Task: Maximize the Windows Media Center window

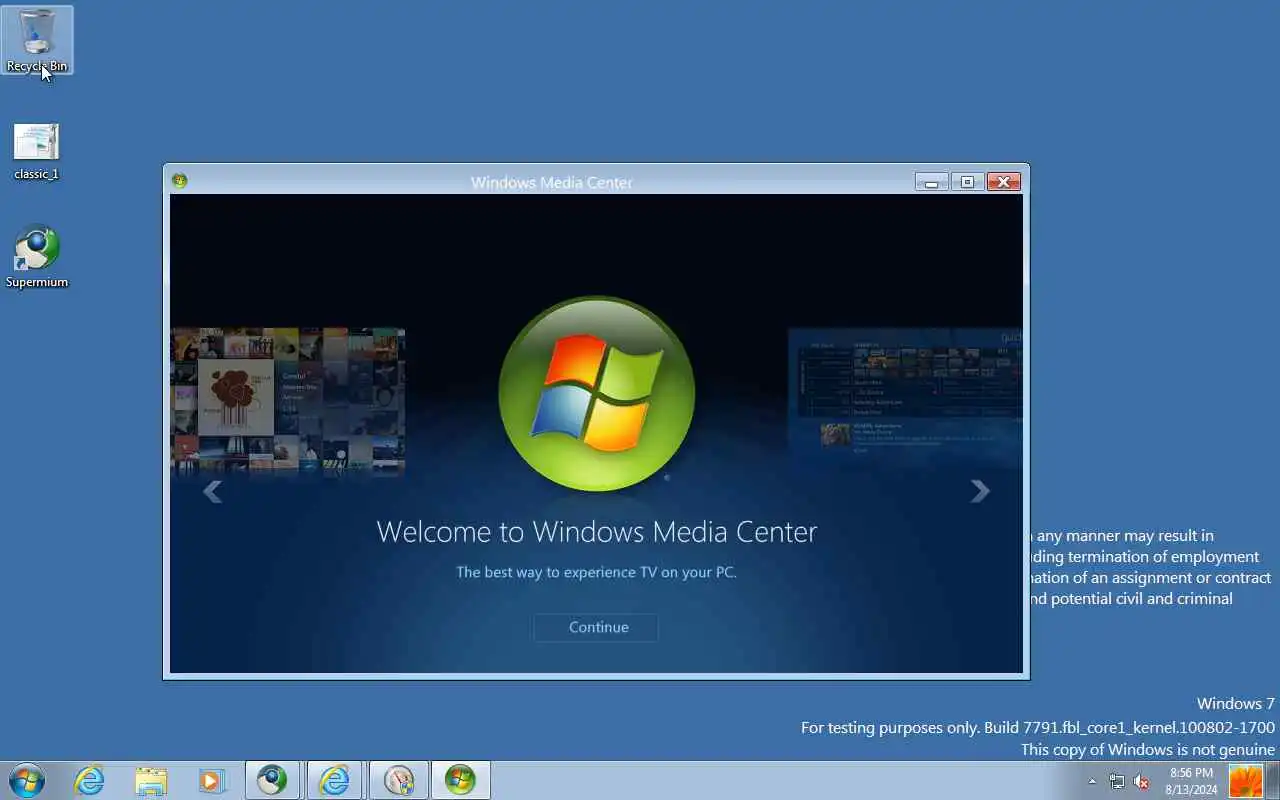Action: click(967, 182)
